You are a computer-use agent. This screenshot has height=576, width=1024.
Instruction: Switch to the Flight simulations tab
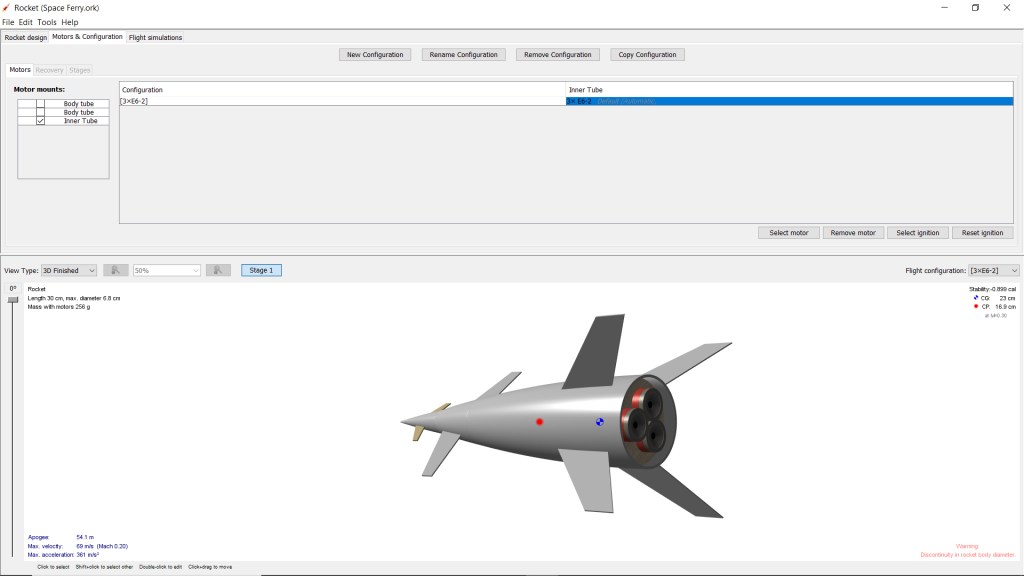click(155, 38)
